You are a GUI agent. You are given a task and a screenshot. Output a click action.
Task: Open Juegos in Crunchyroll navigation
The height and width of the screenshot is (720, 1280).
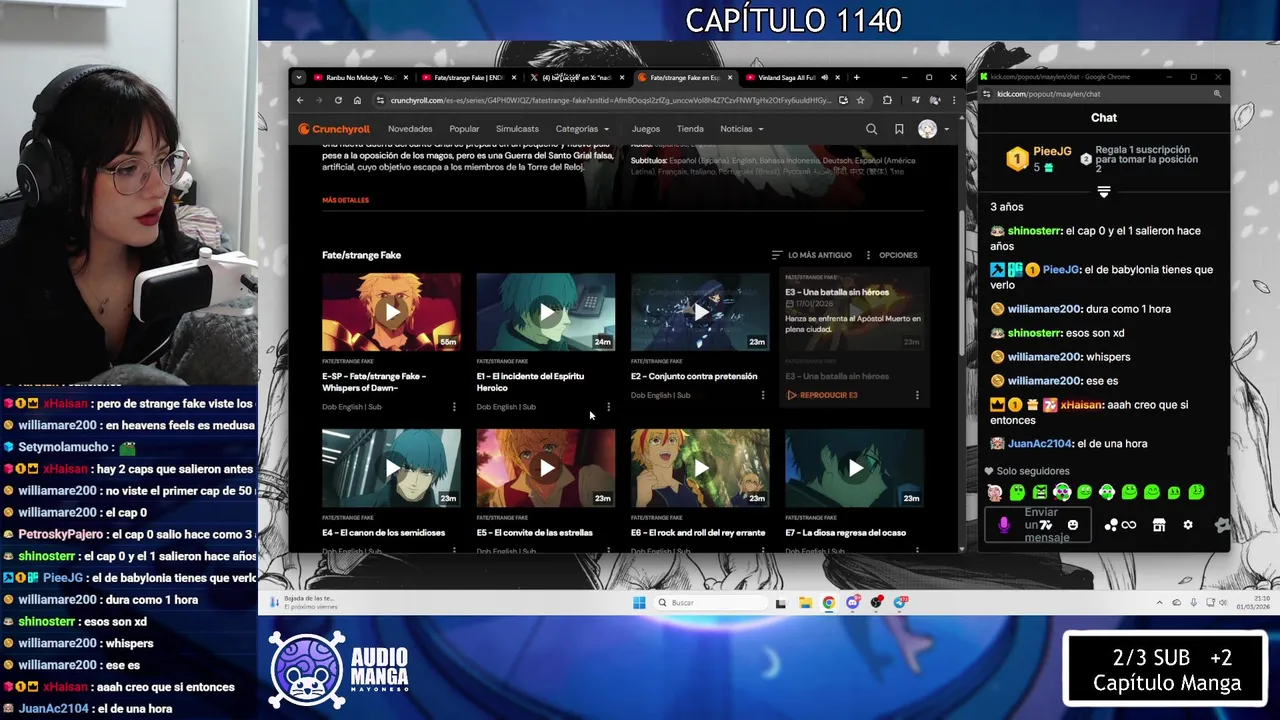(645, 129)
